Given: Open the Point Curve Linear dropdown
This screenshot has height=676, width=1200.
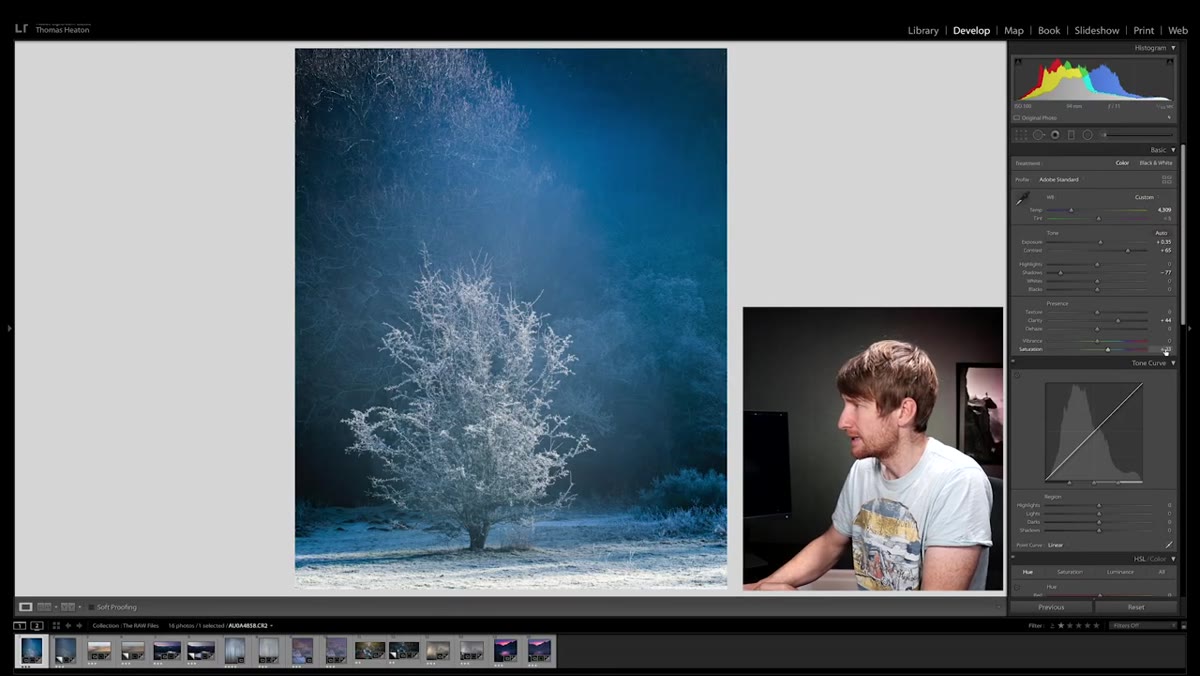Looking at the screenshot, I should 1056,545.
